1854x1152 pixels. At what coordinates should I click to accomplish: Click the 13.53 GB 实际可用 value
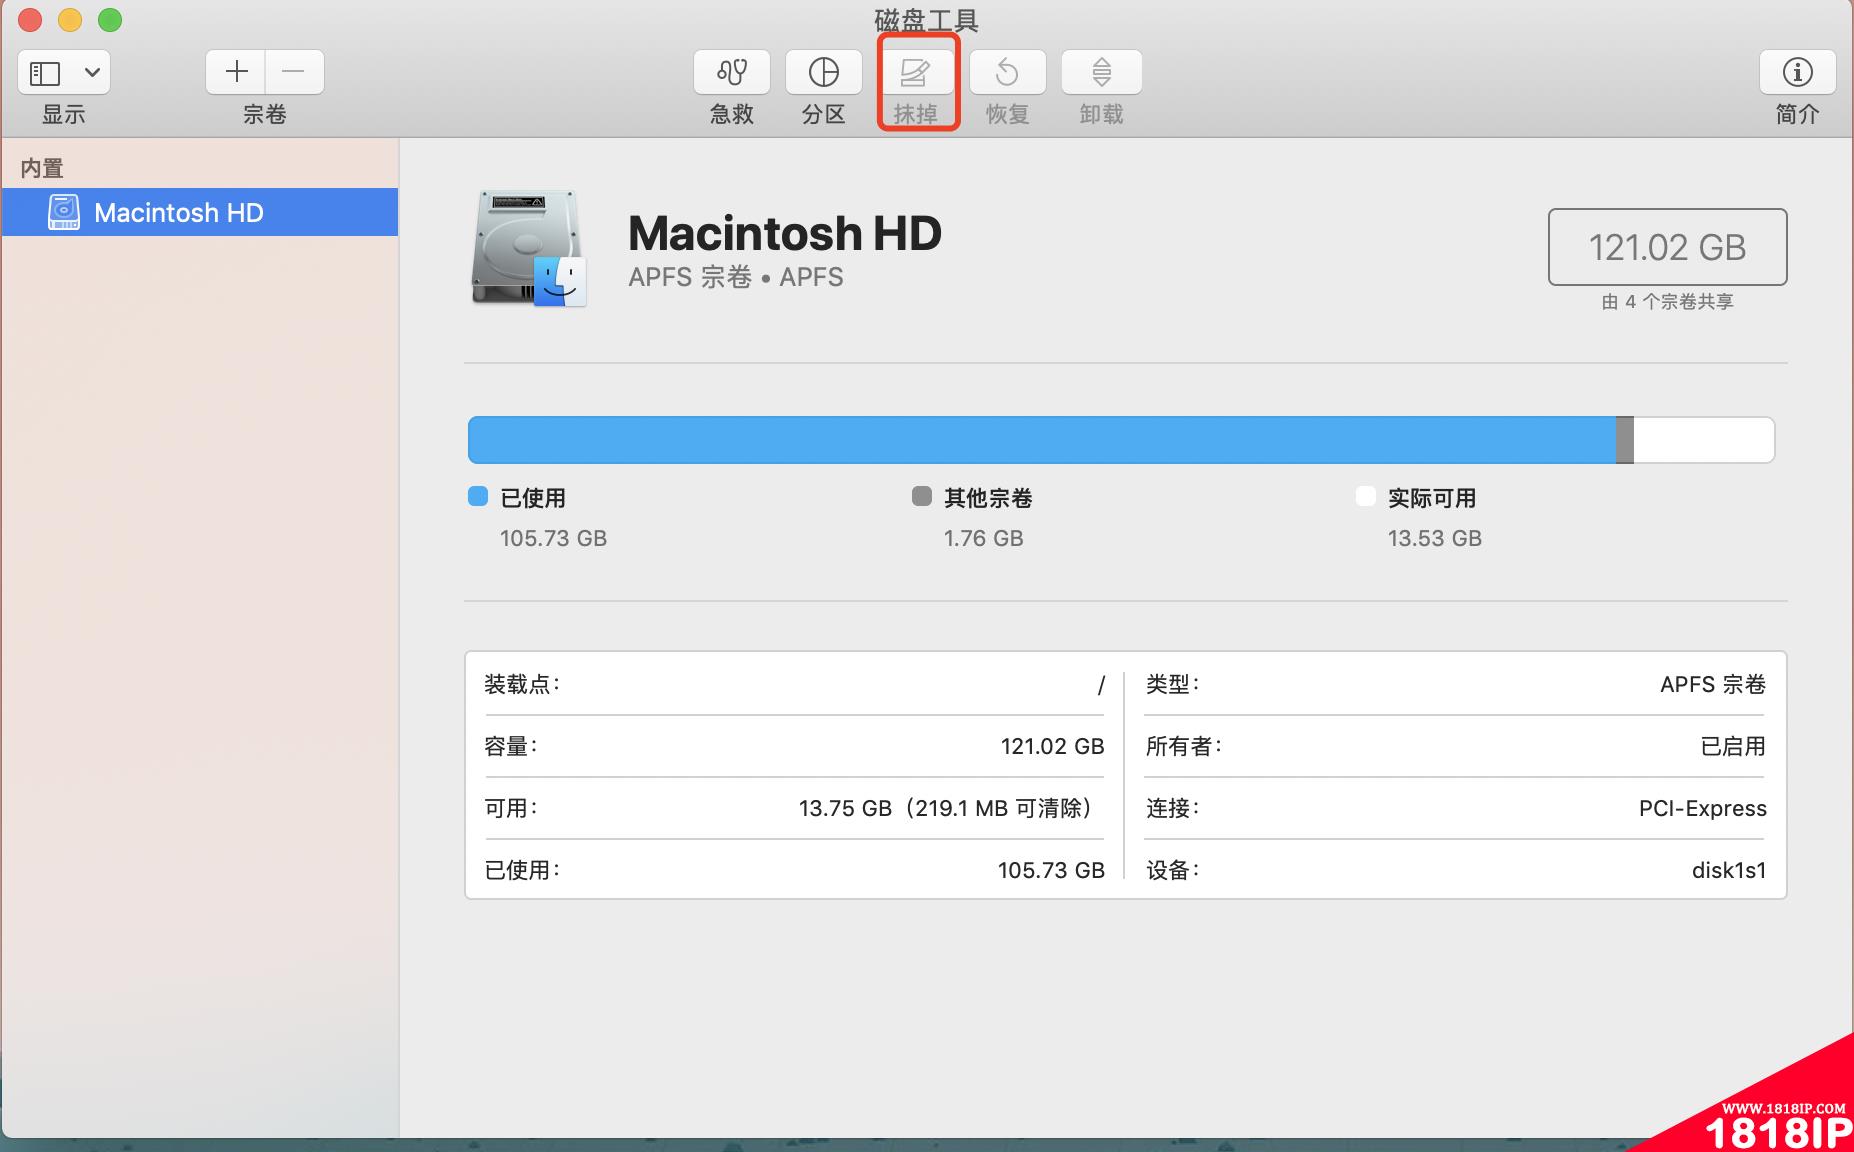(1434, 538)
